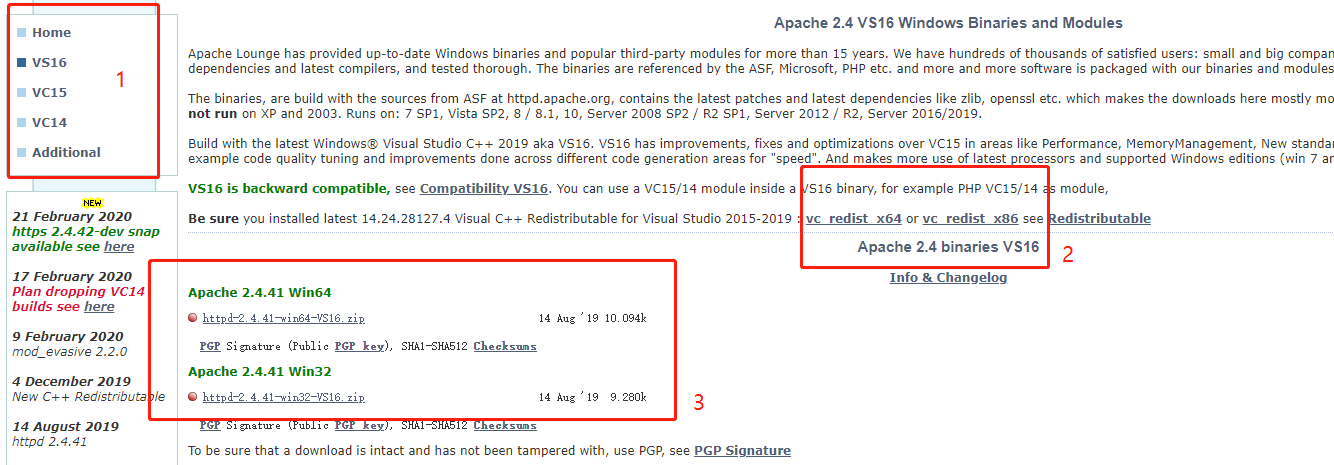The image size is (1334, 465).
Task: Click the square bullet beside VC14
Action: [22, 123]
